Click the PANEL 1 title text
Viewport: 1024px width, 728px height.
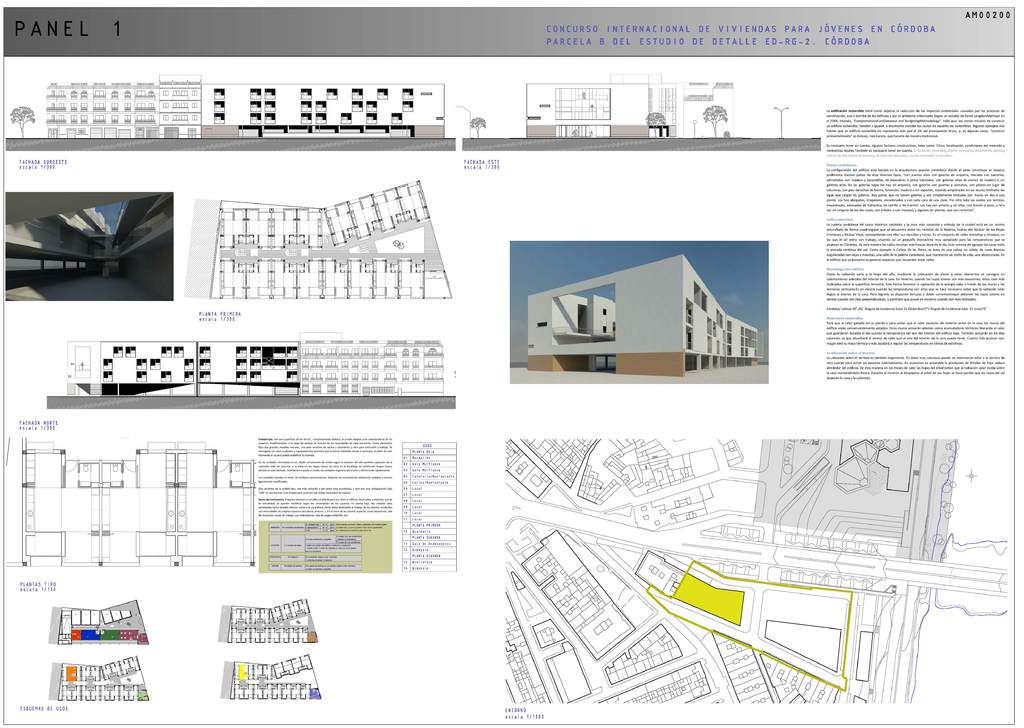(70, 32)
